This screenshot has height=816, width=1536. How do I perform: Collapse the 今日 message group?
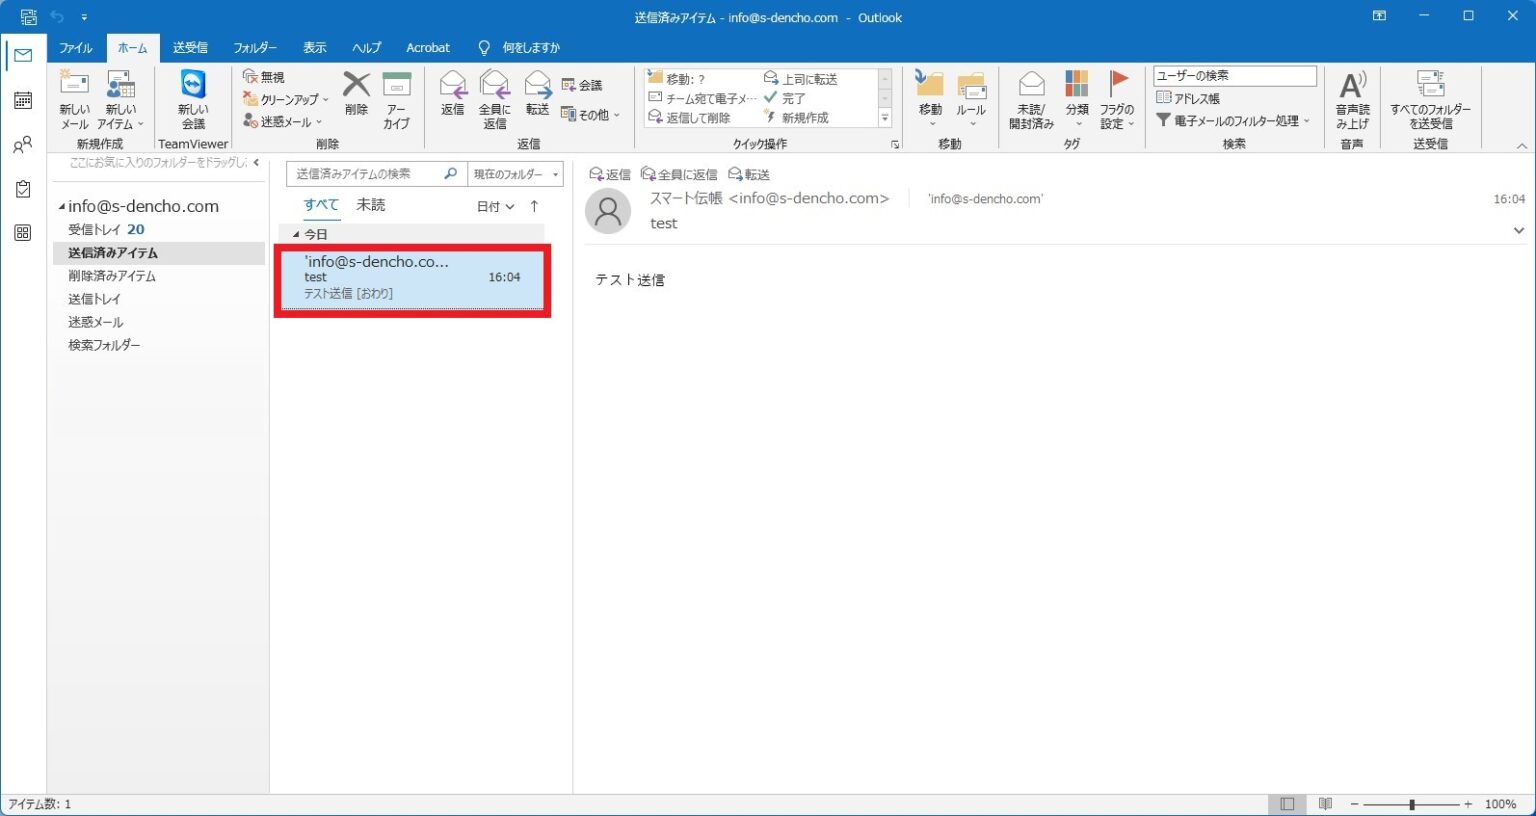tap(296, 233)
